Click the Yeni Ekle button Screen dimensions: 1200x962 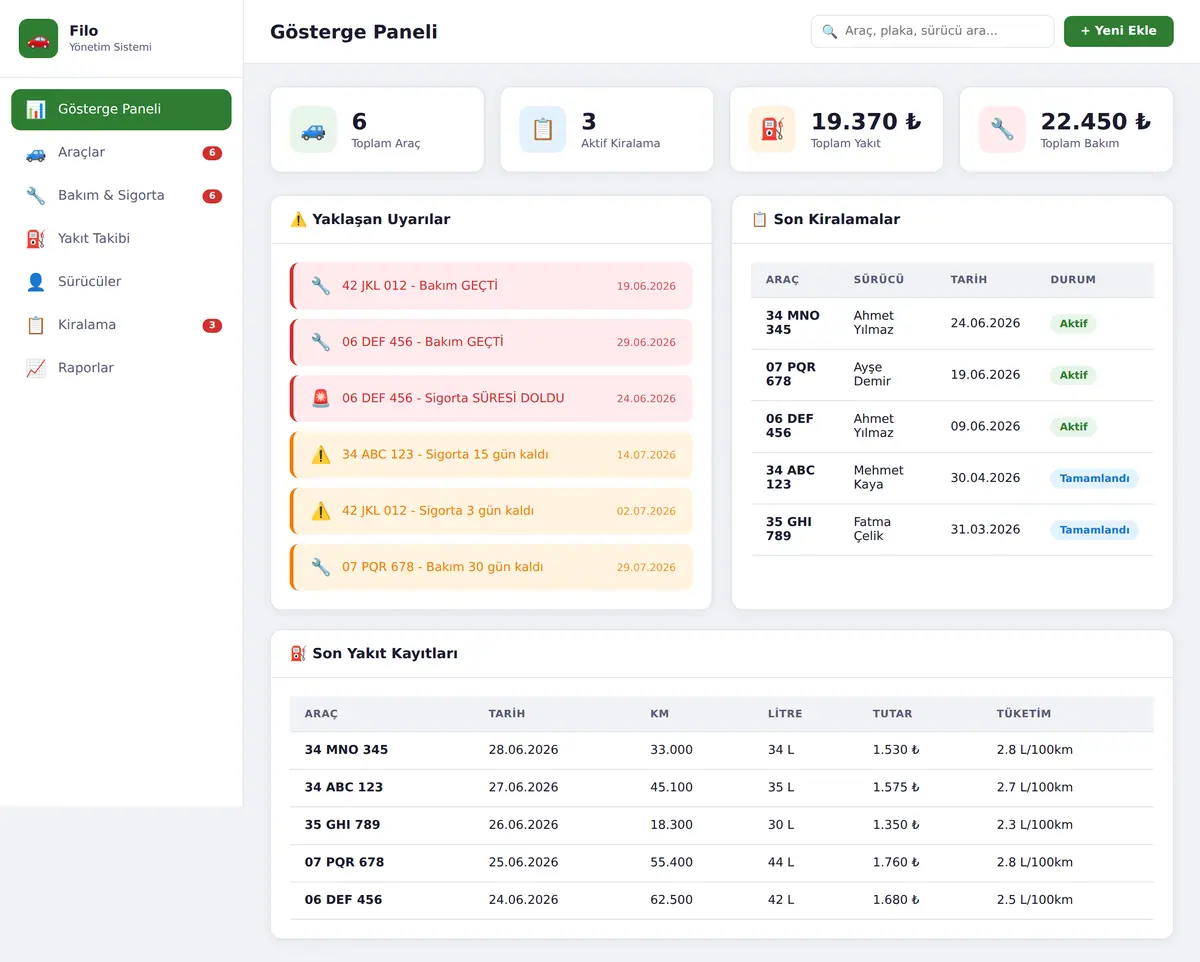pyautogui.click(x=1118, y=31)
